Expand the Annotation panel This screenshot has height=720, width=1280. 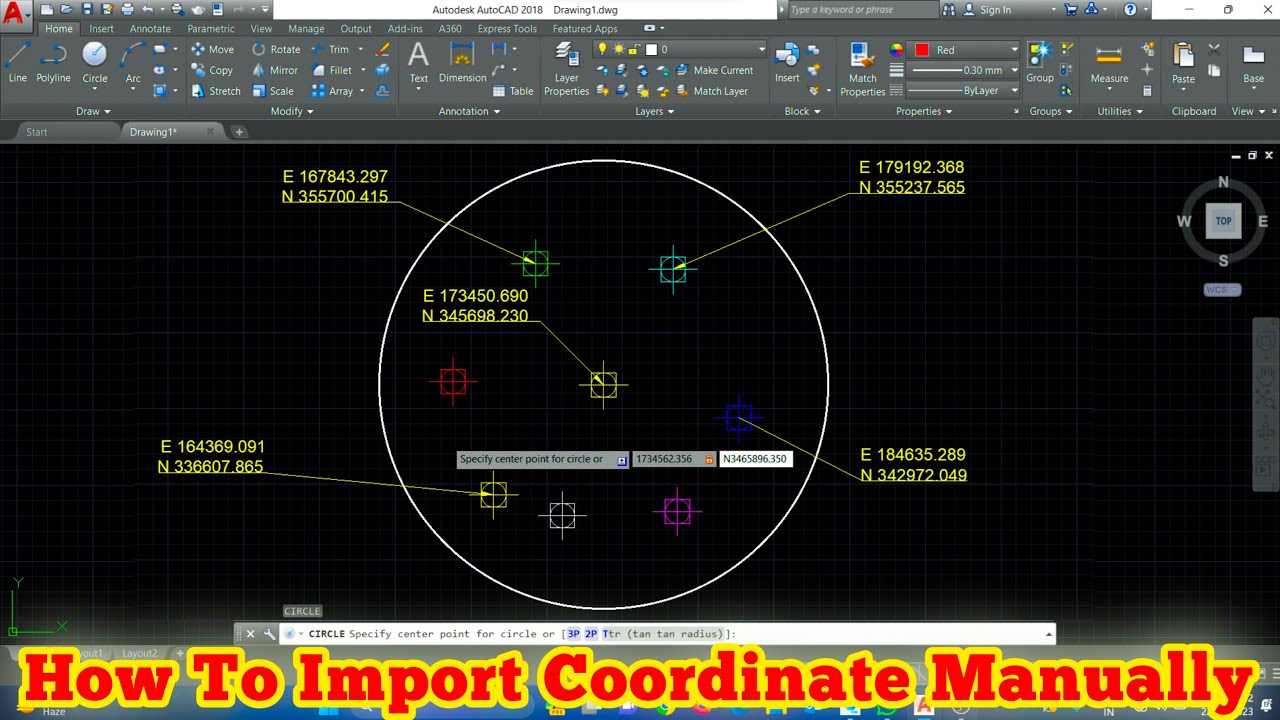(x=469, y=111)
